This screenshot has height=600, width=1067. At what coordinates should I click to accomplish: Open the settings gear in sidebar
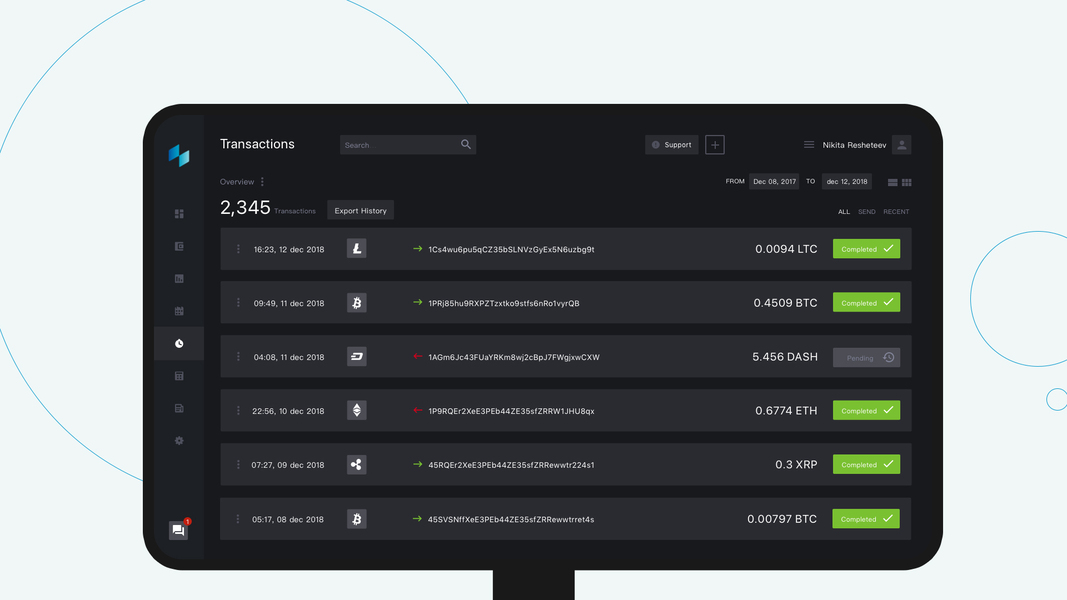(179, 441)
